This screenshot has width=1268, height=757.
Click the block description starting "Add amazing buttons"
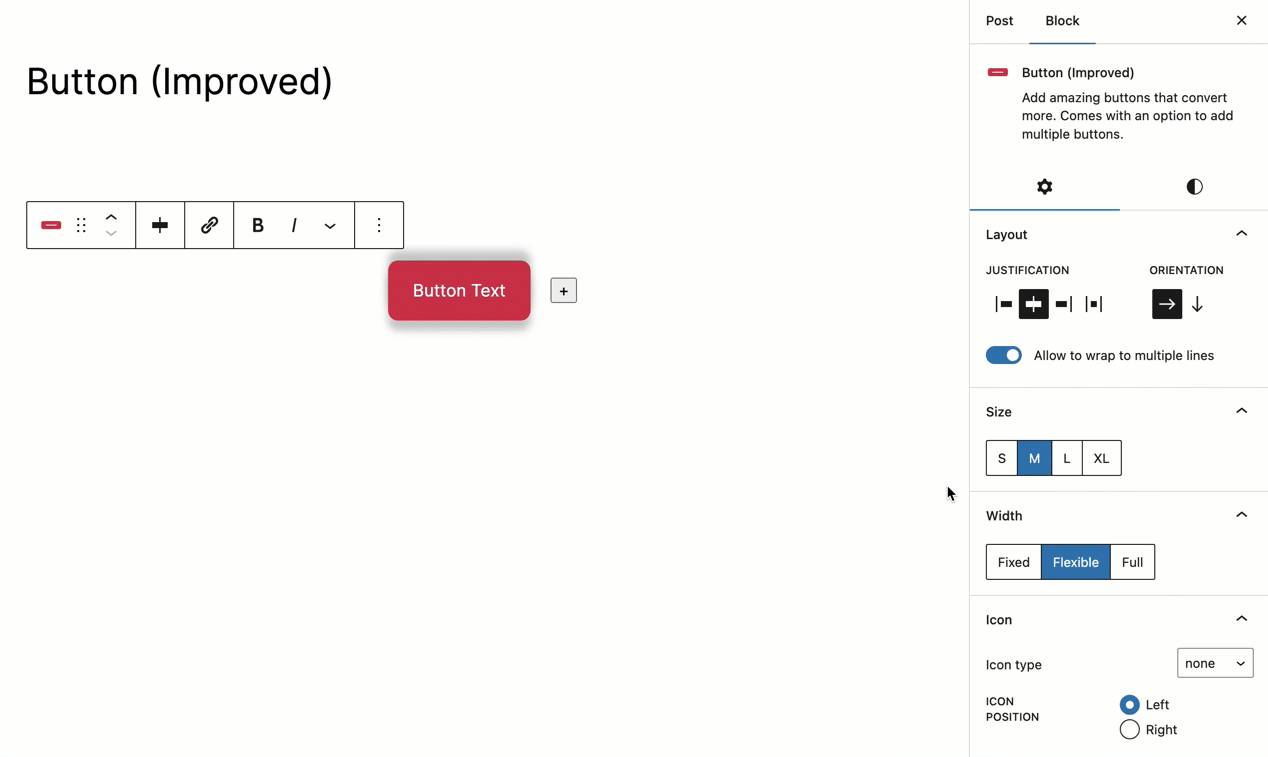click(x=1127, y=116)
